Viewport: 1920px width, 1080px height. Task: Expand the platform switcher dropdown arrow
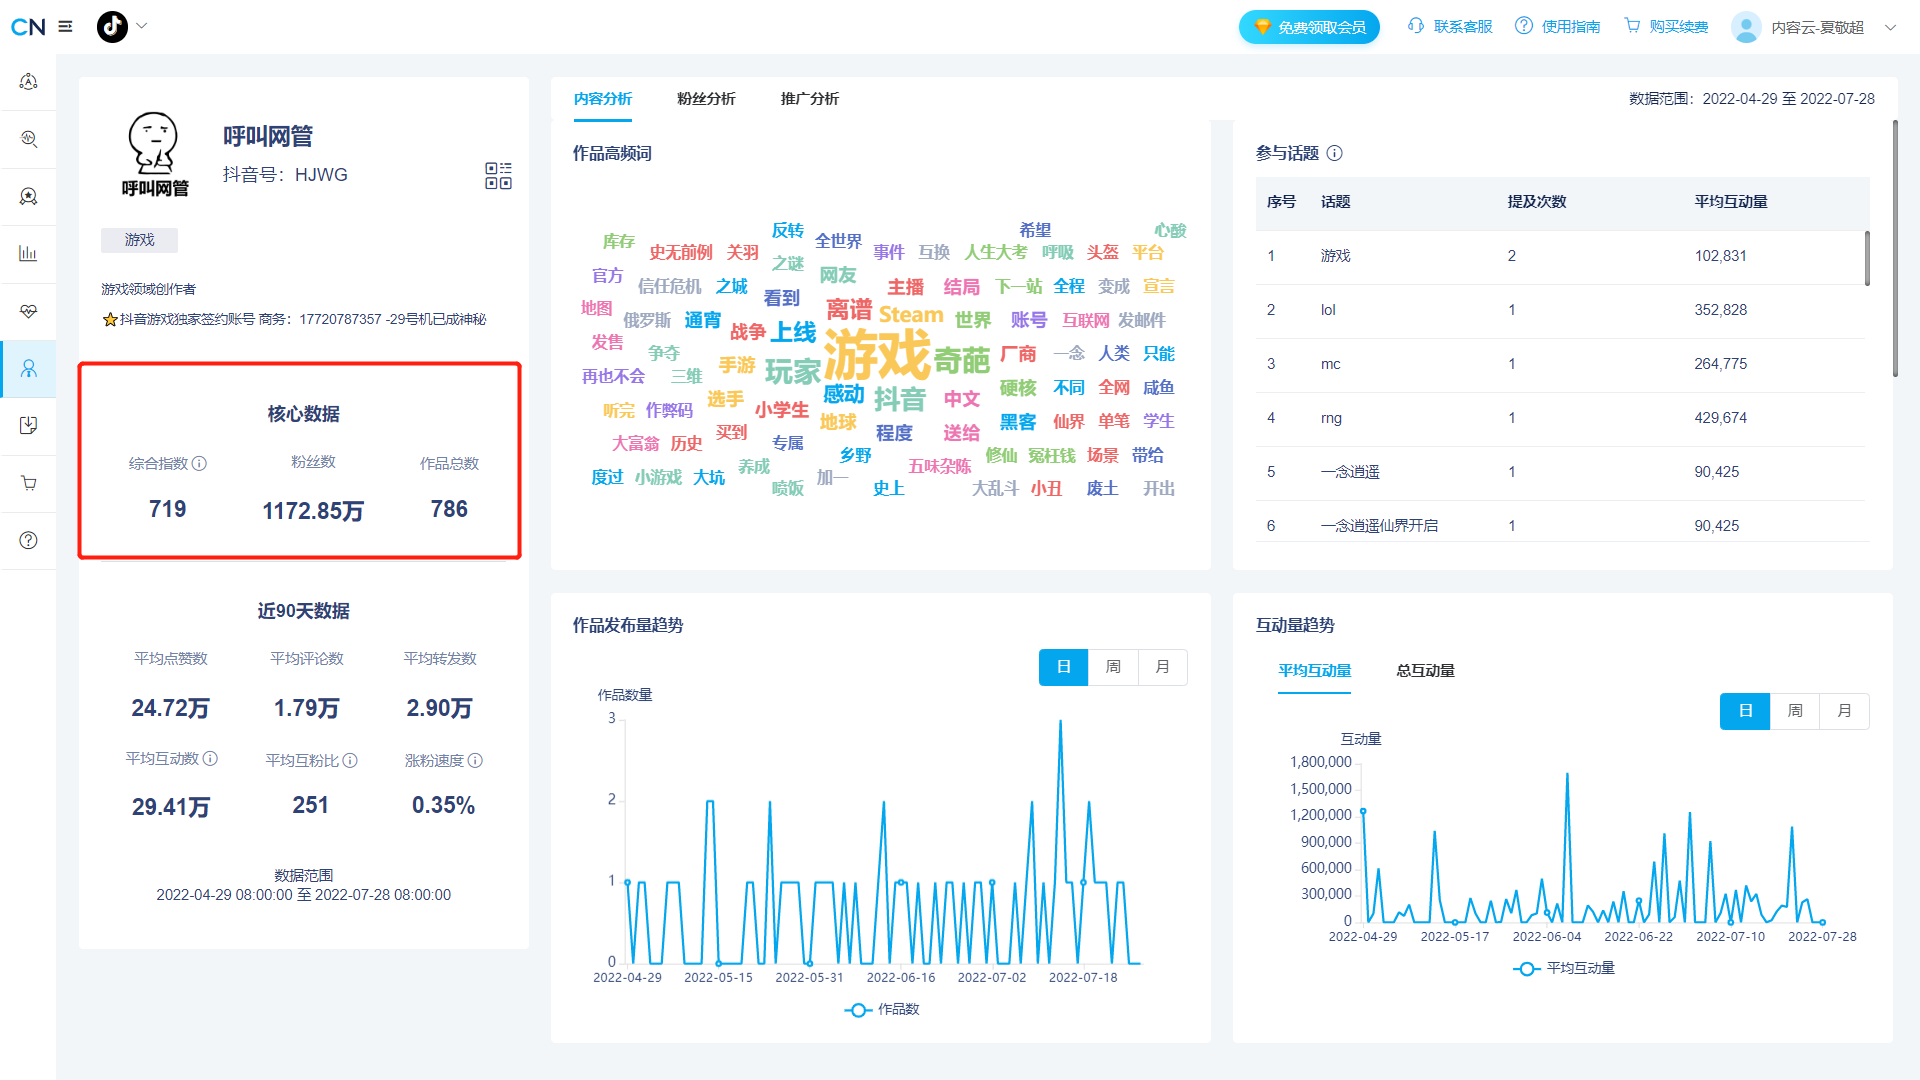pyautogui.click(x=142, y=26)
